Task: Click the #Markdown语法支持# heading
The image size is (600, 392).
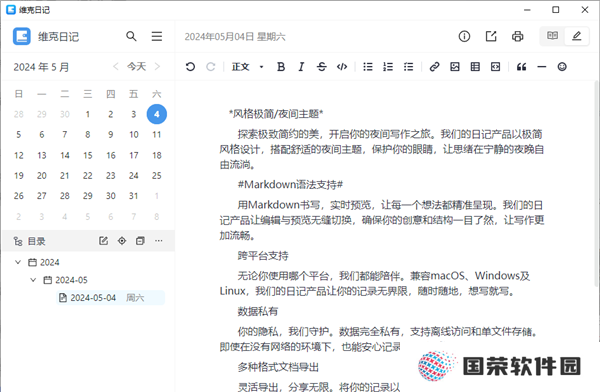Action: [x=290, y=185]
